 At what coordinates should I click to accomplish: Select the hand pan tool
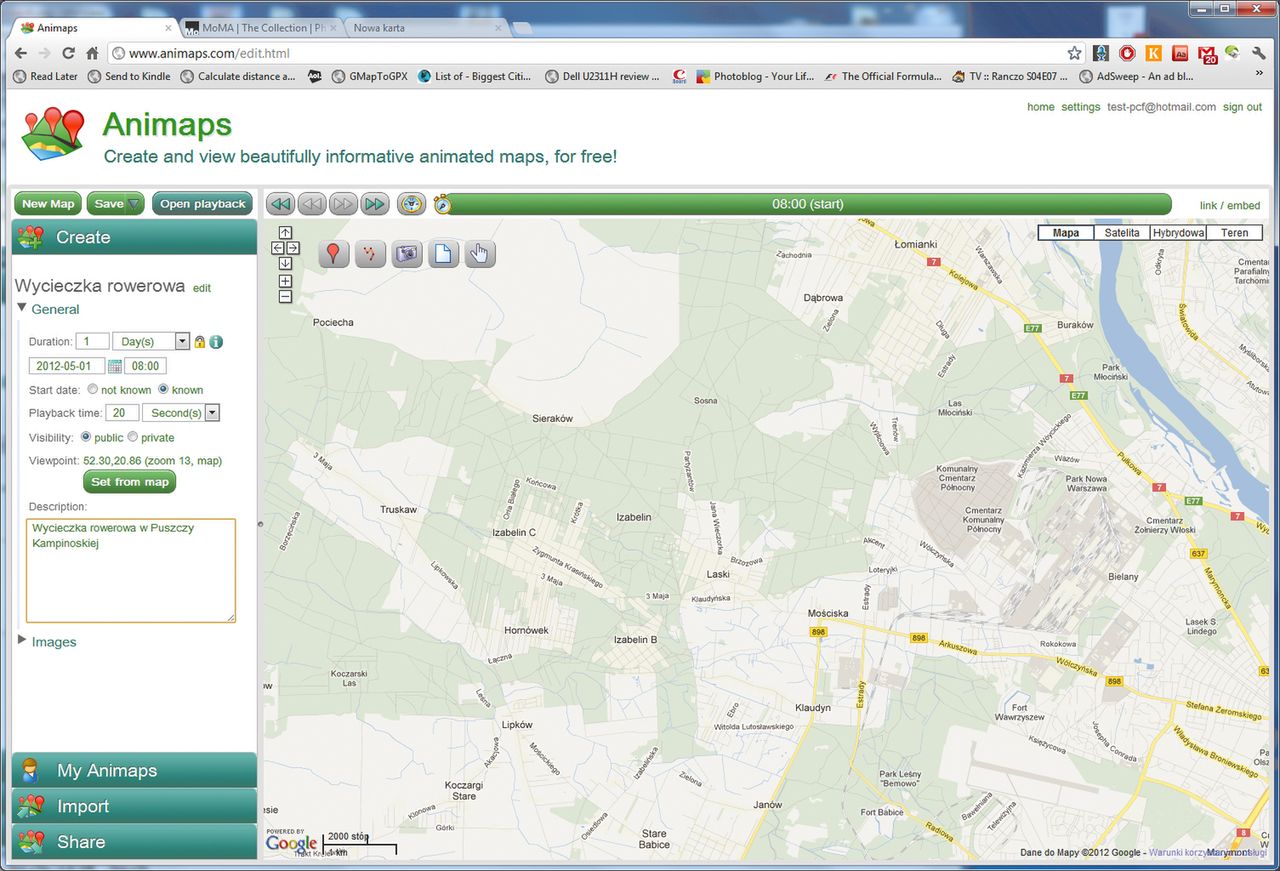[480, 254]
